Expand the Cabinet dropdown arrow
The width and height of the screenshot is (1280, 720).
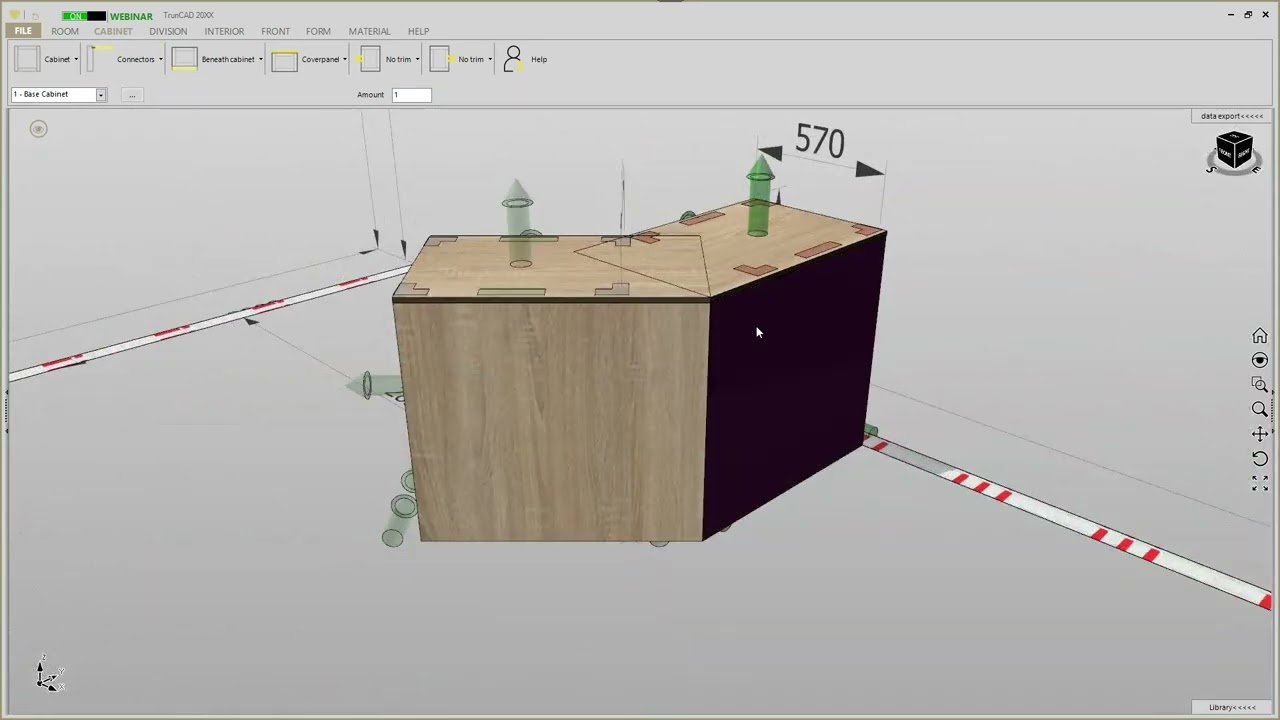tap(76, 60)
